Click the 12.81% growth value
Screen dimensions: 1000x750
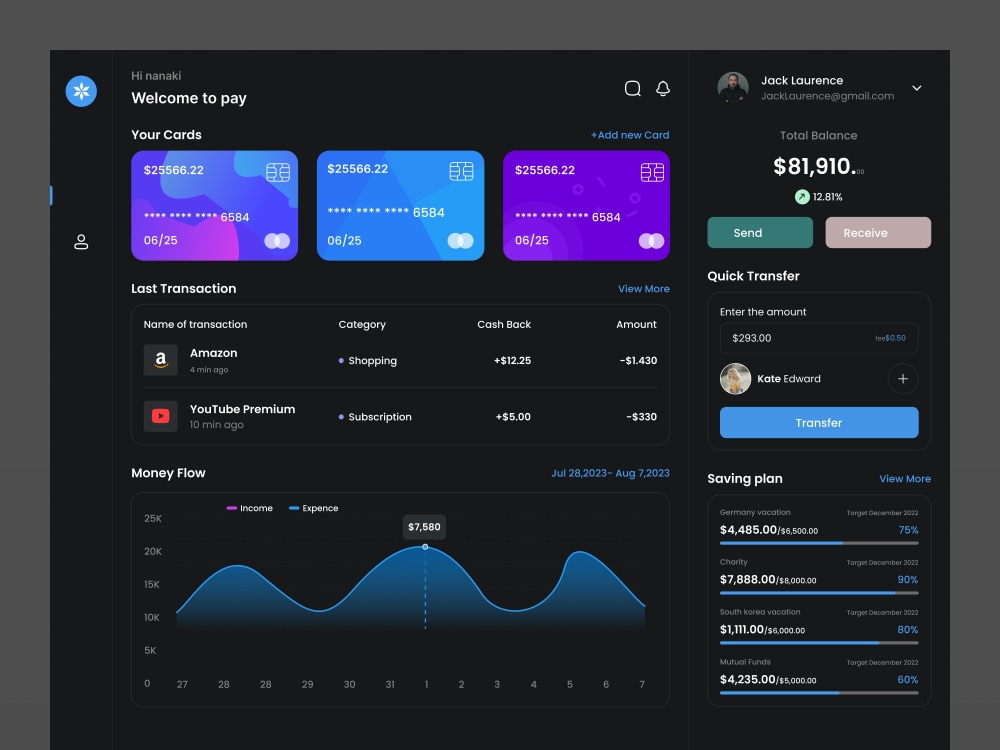pos(827,197)
